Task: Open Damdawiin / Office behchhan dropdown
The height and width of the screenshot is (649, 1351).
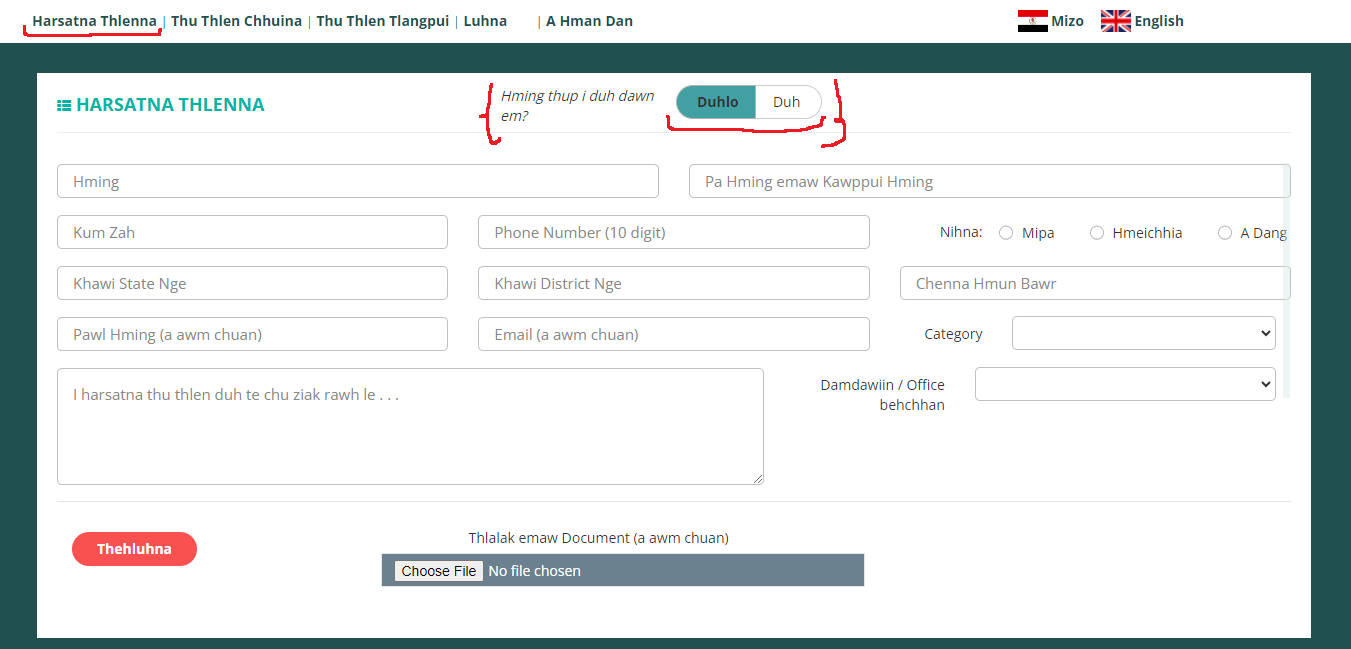Action: pos(1125,384)
